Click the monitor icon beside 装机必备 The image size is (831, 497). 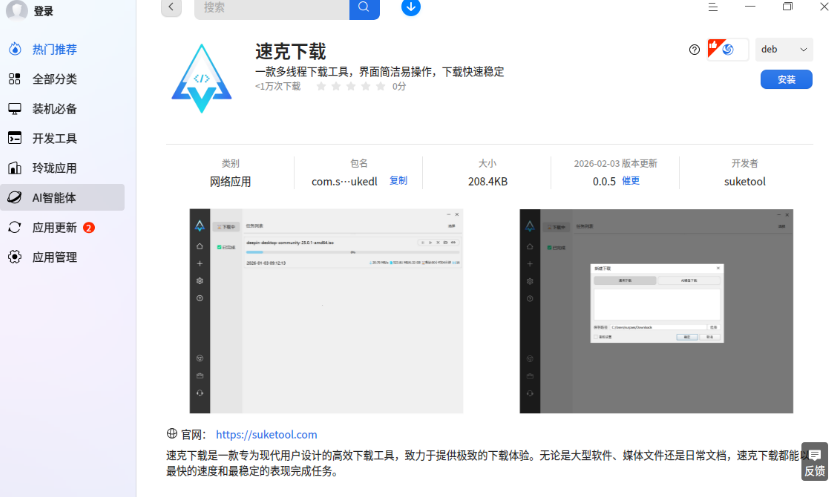(x=15, y=109)
